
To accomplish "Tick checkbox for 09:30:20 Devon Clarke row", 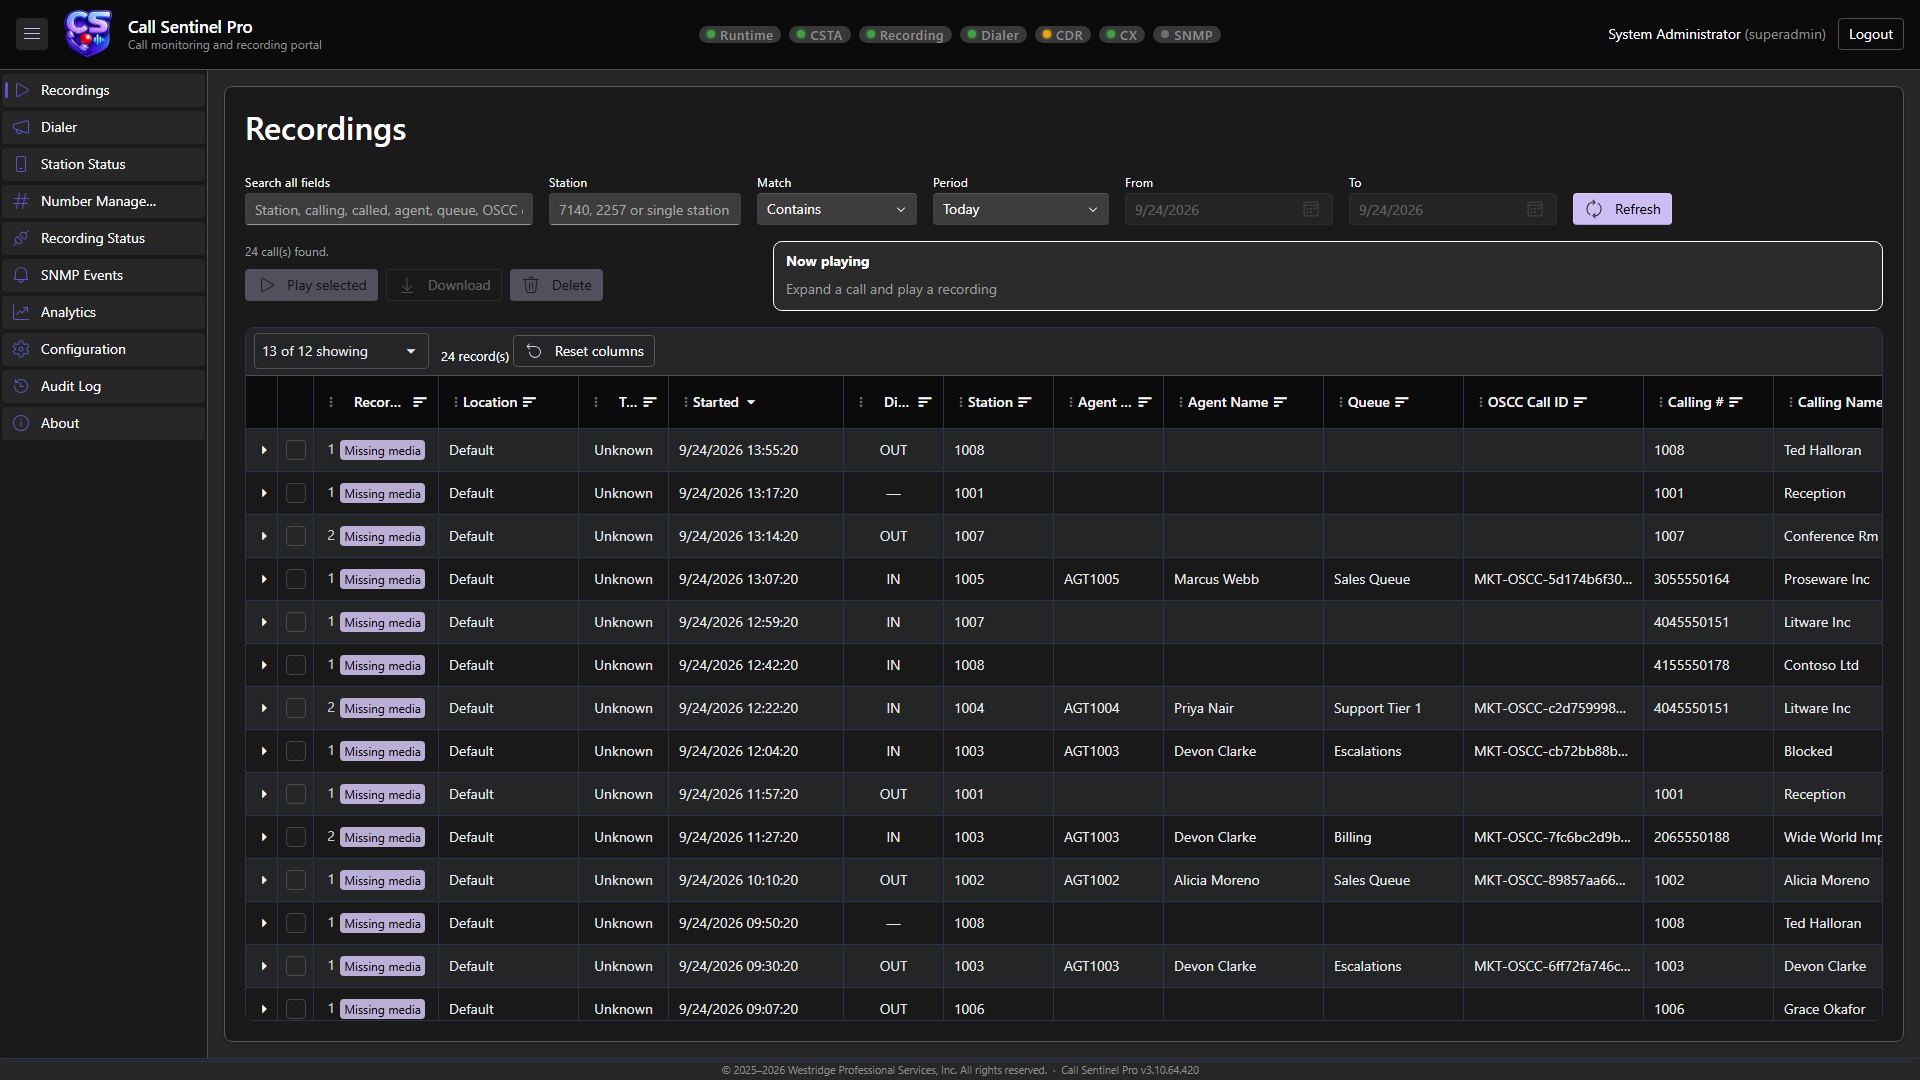I will coord(296,967).
